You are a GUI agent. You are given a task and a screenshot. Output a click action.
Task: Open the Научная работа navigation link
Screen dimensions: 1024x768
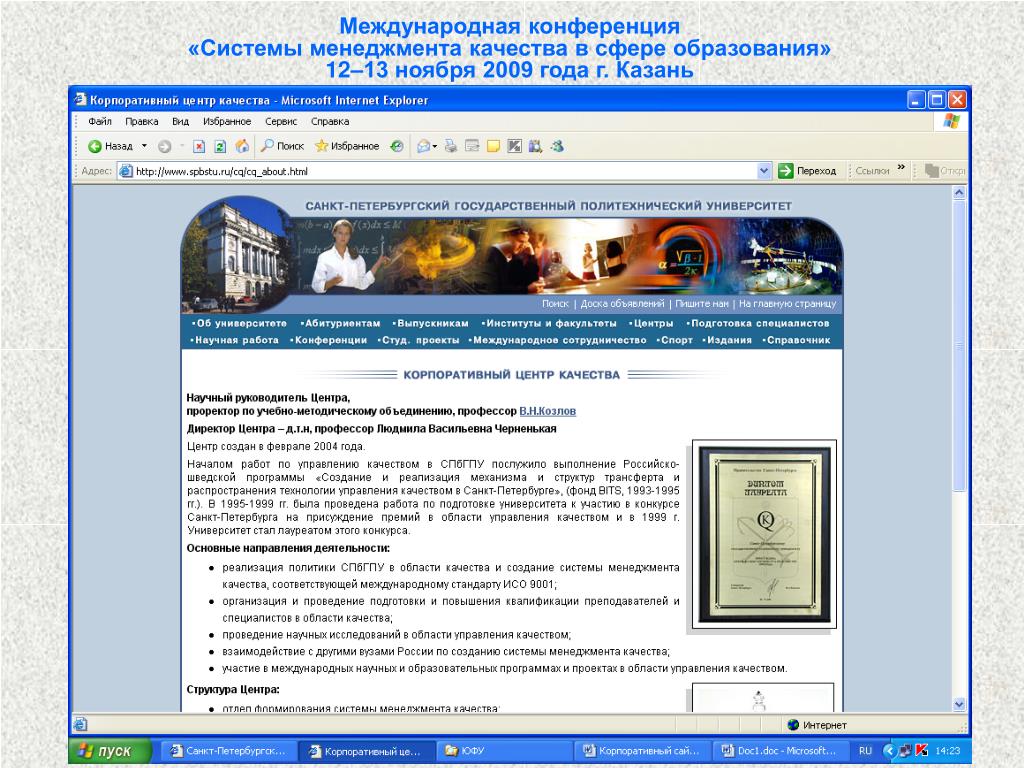(x=236, y=340)
